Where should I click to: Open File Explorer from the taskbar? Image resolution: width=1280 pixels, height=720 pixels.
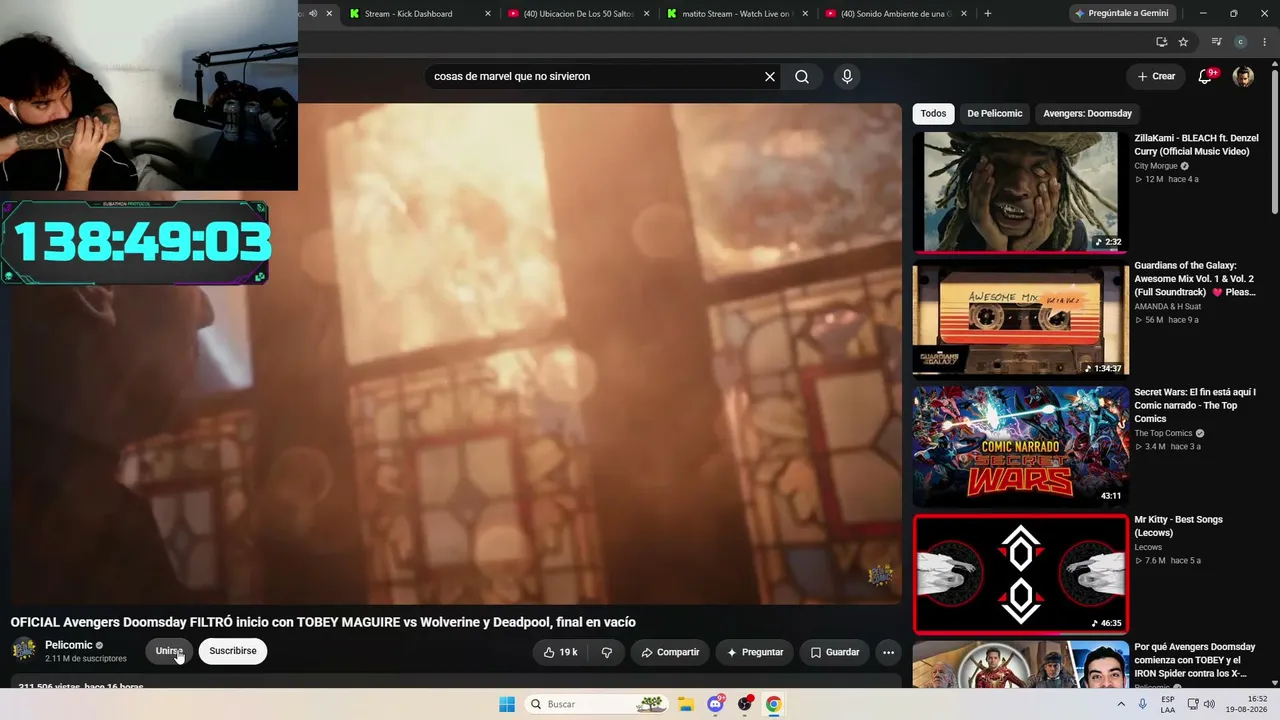pos(686,704)
